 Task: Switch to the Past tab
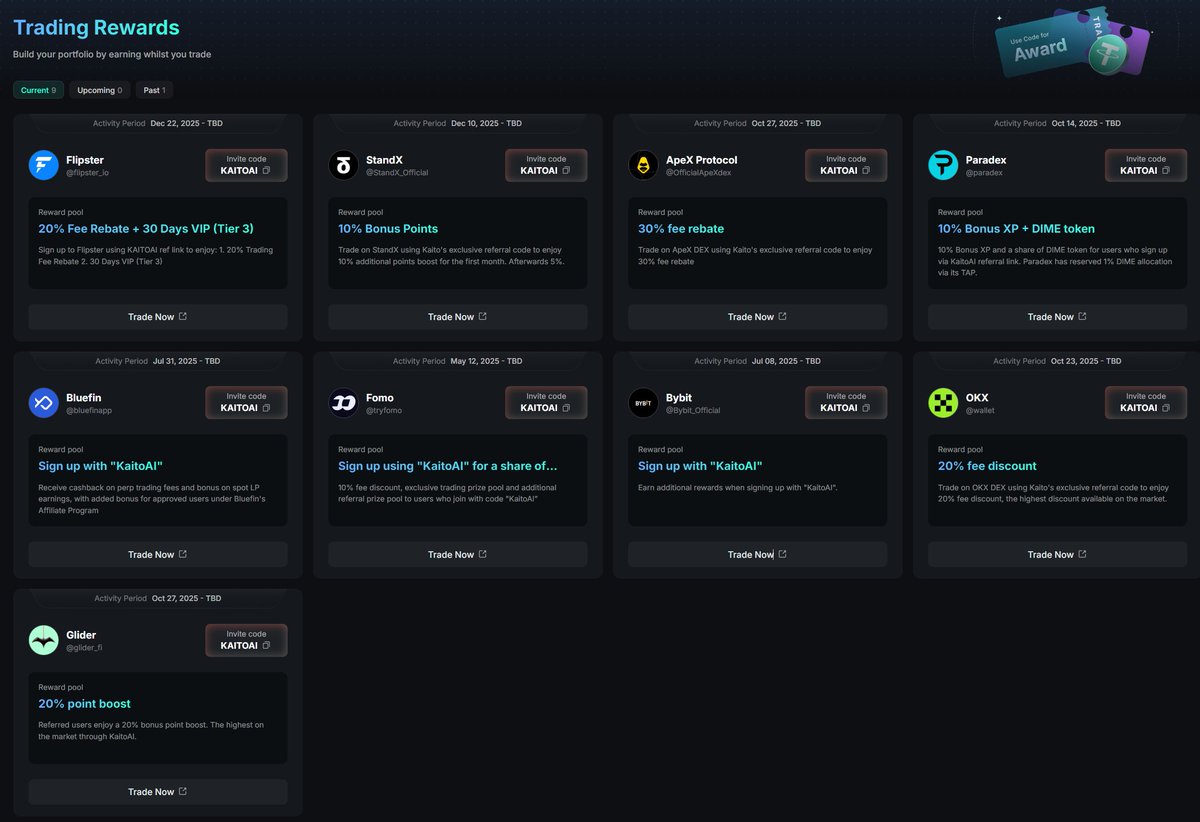tap(154, 90)
